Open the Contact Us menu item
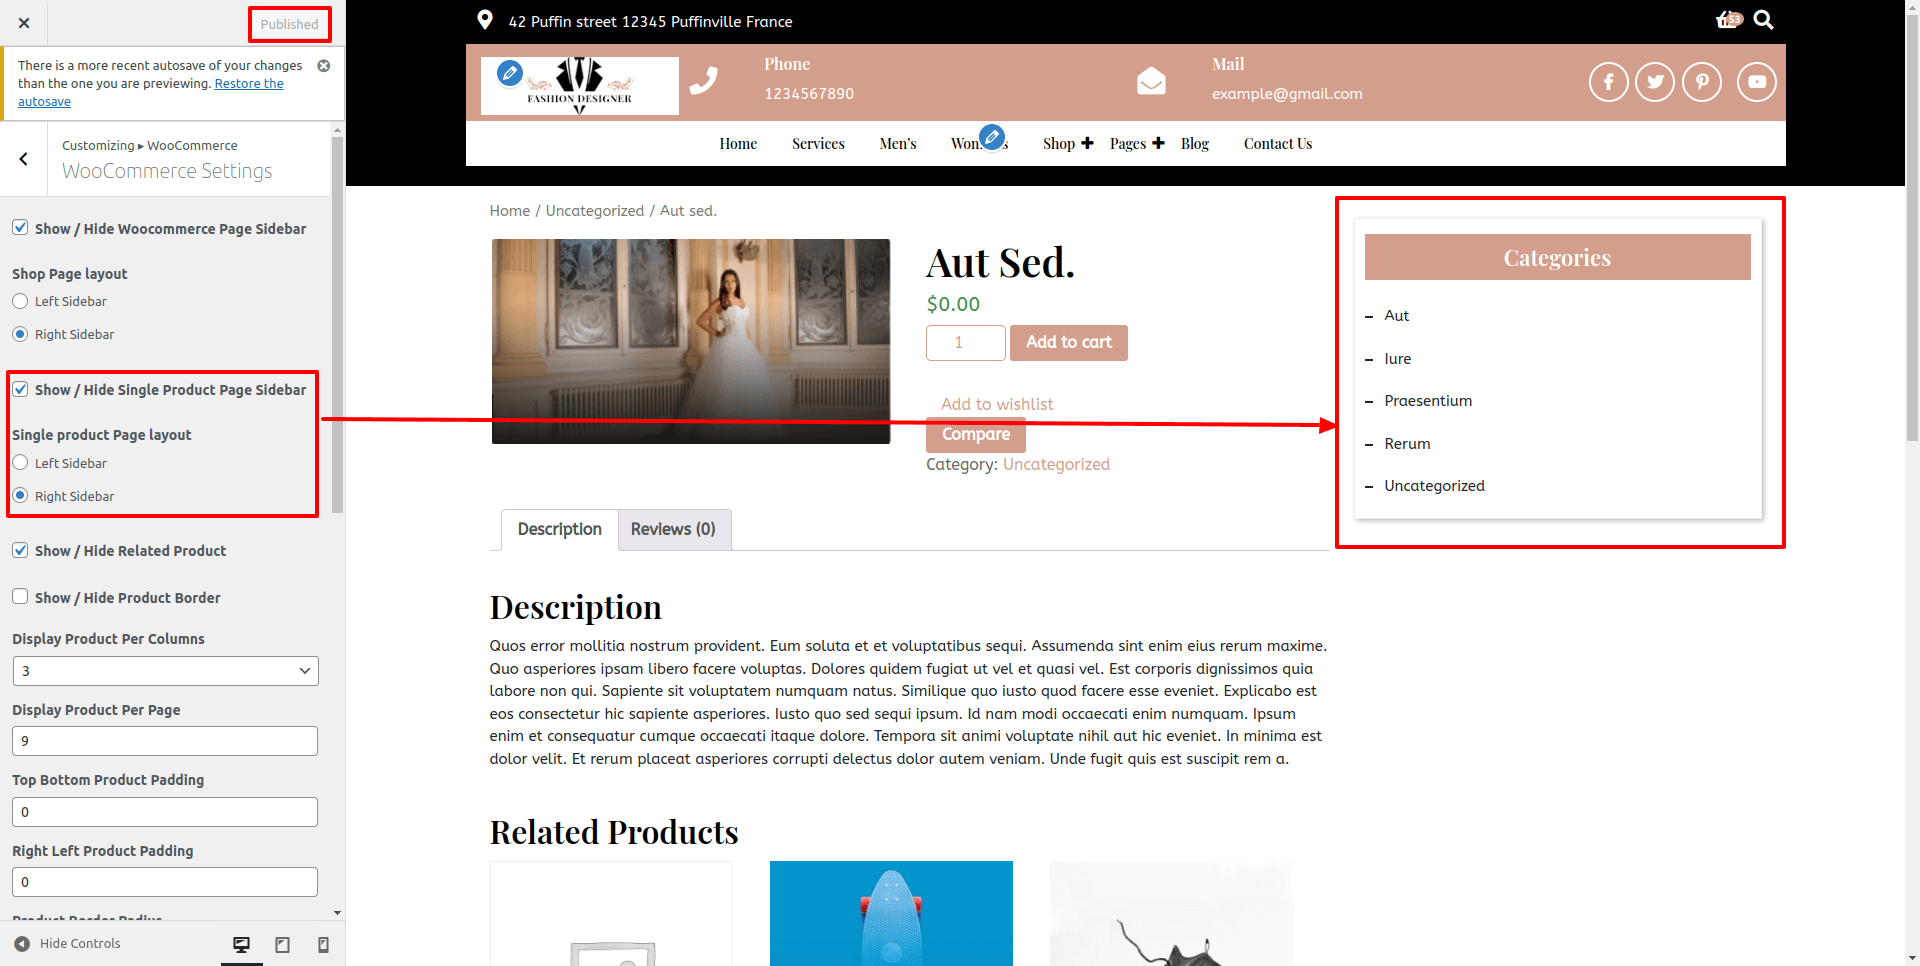The image size is (1920, 966). [x=1277, y=144]
